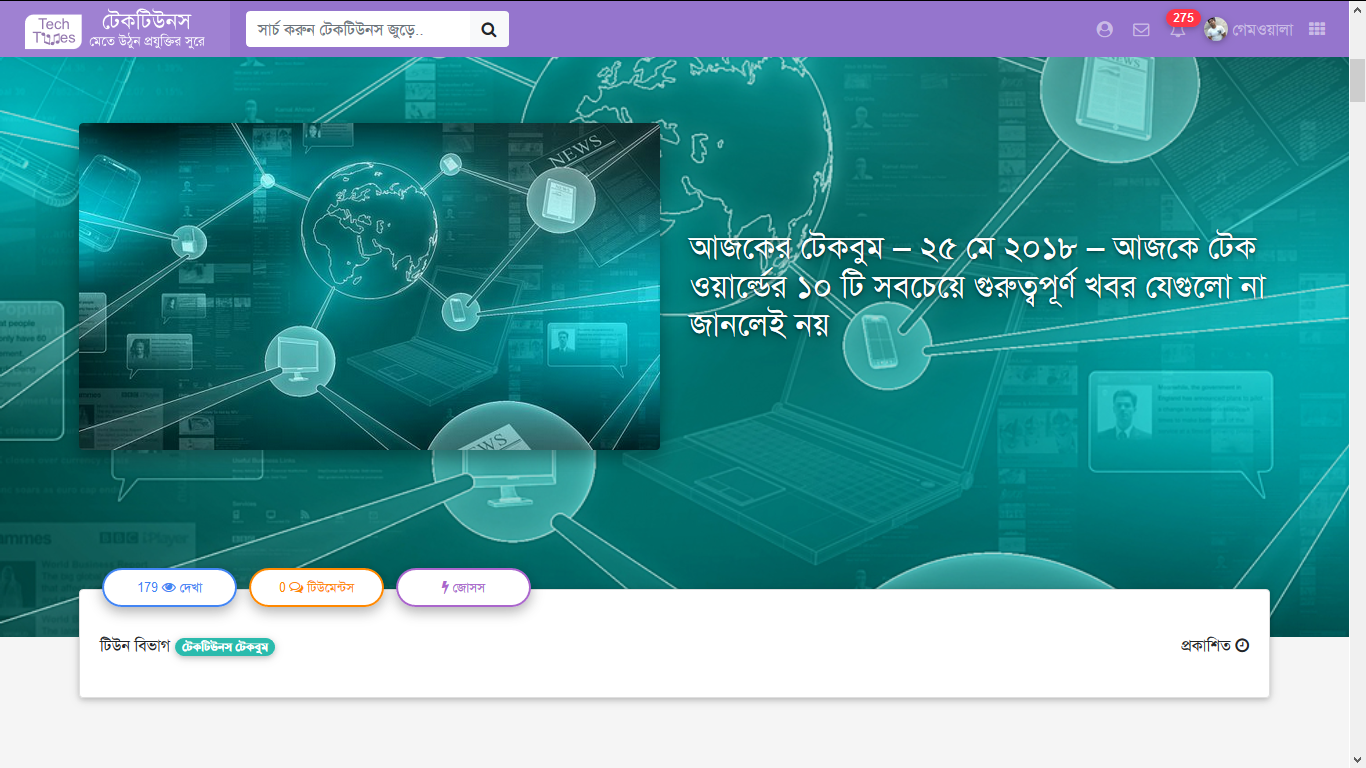
Task: Focus the সার্চ করুন টেকটিউনস জুড়ে search field
Action: (x=358, y=29)
